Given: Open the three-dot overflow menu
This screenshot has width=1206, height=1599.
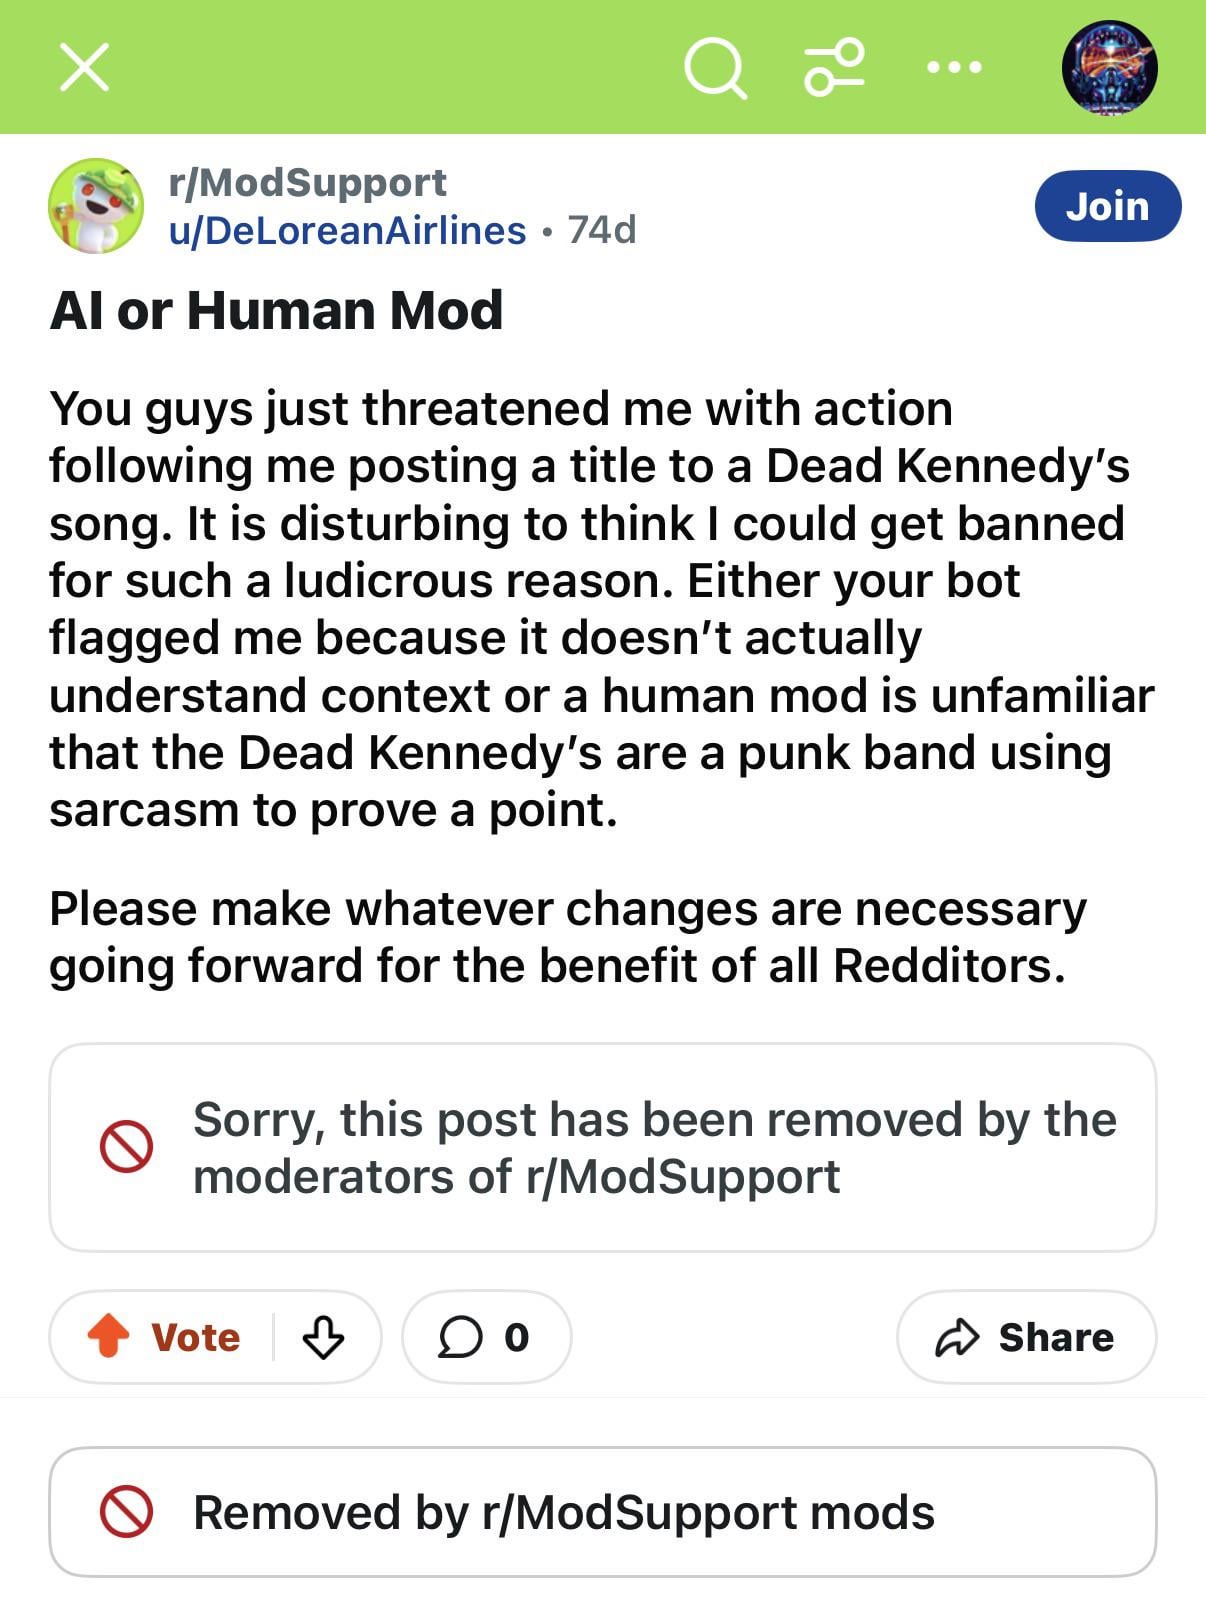Looking at the screenshot, I should point(954,68).
